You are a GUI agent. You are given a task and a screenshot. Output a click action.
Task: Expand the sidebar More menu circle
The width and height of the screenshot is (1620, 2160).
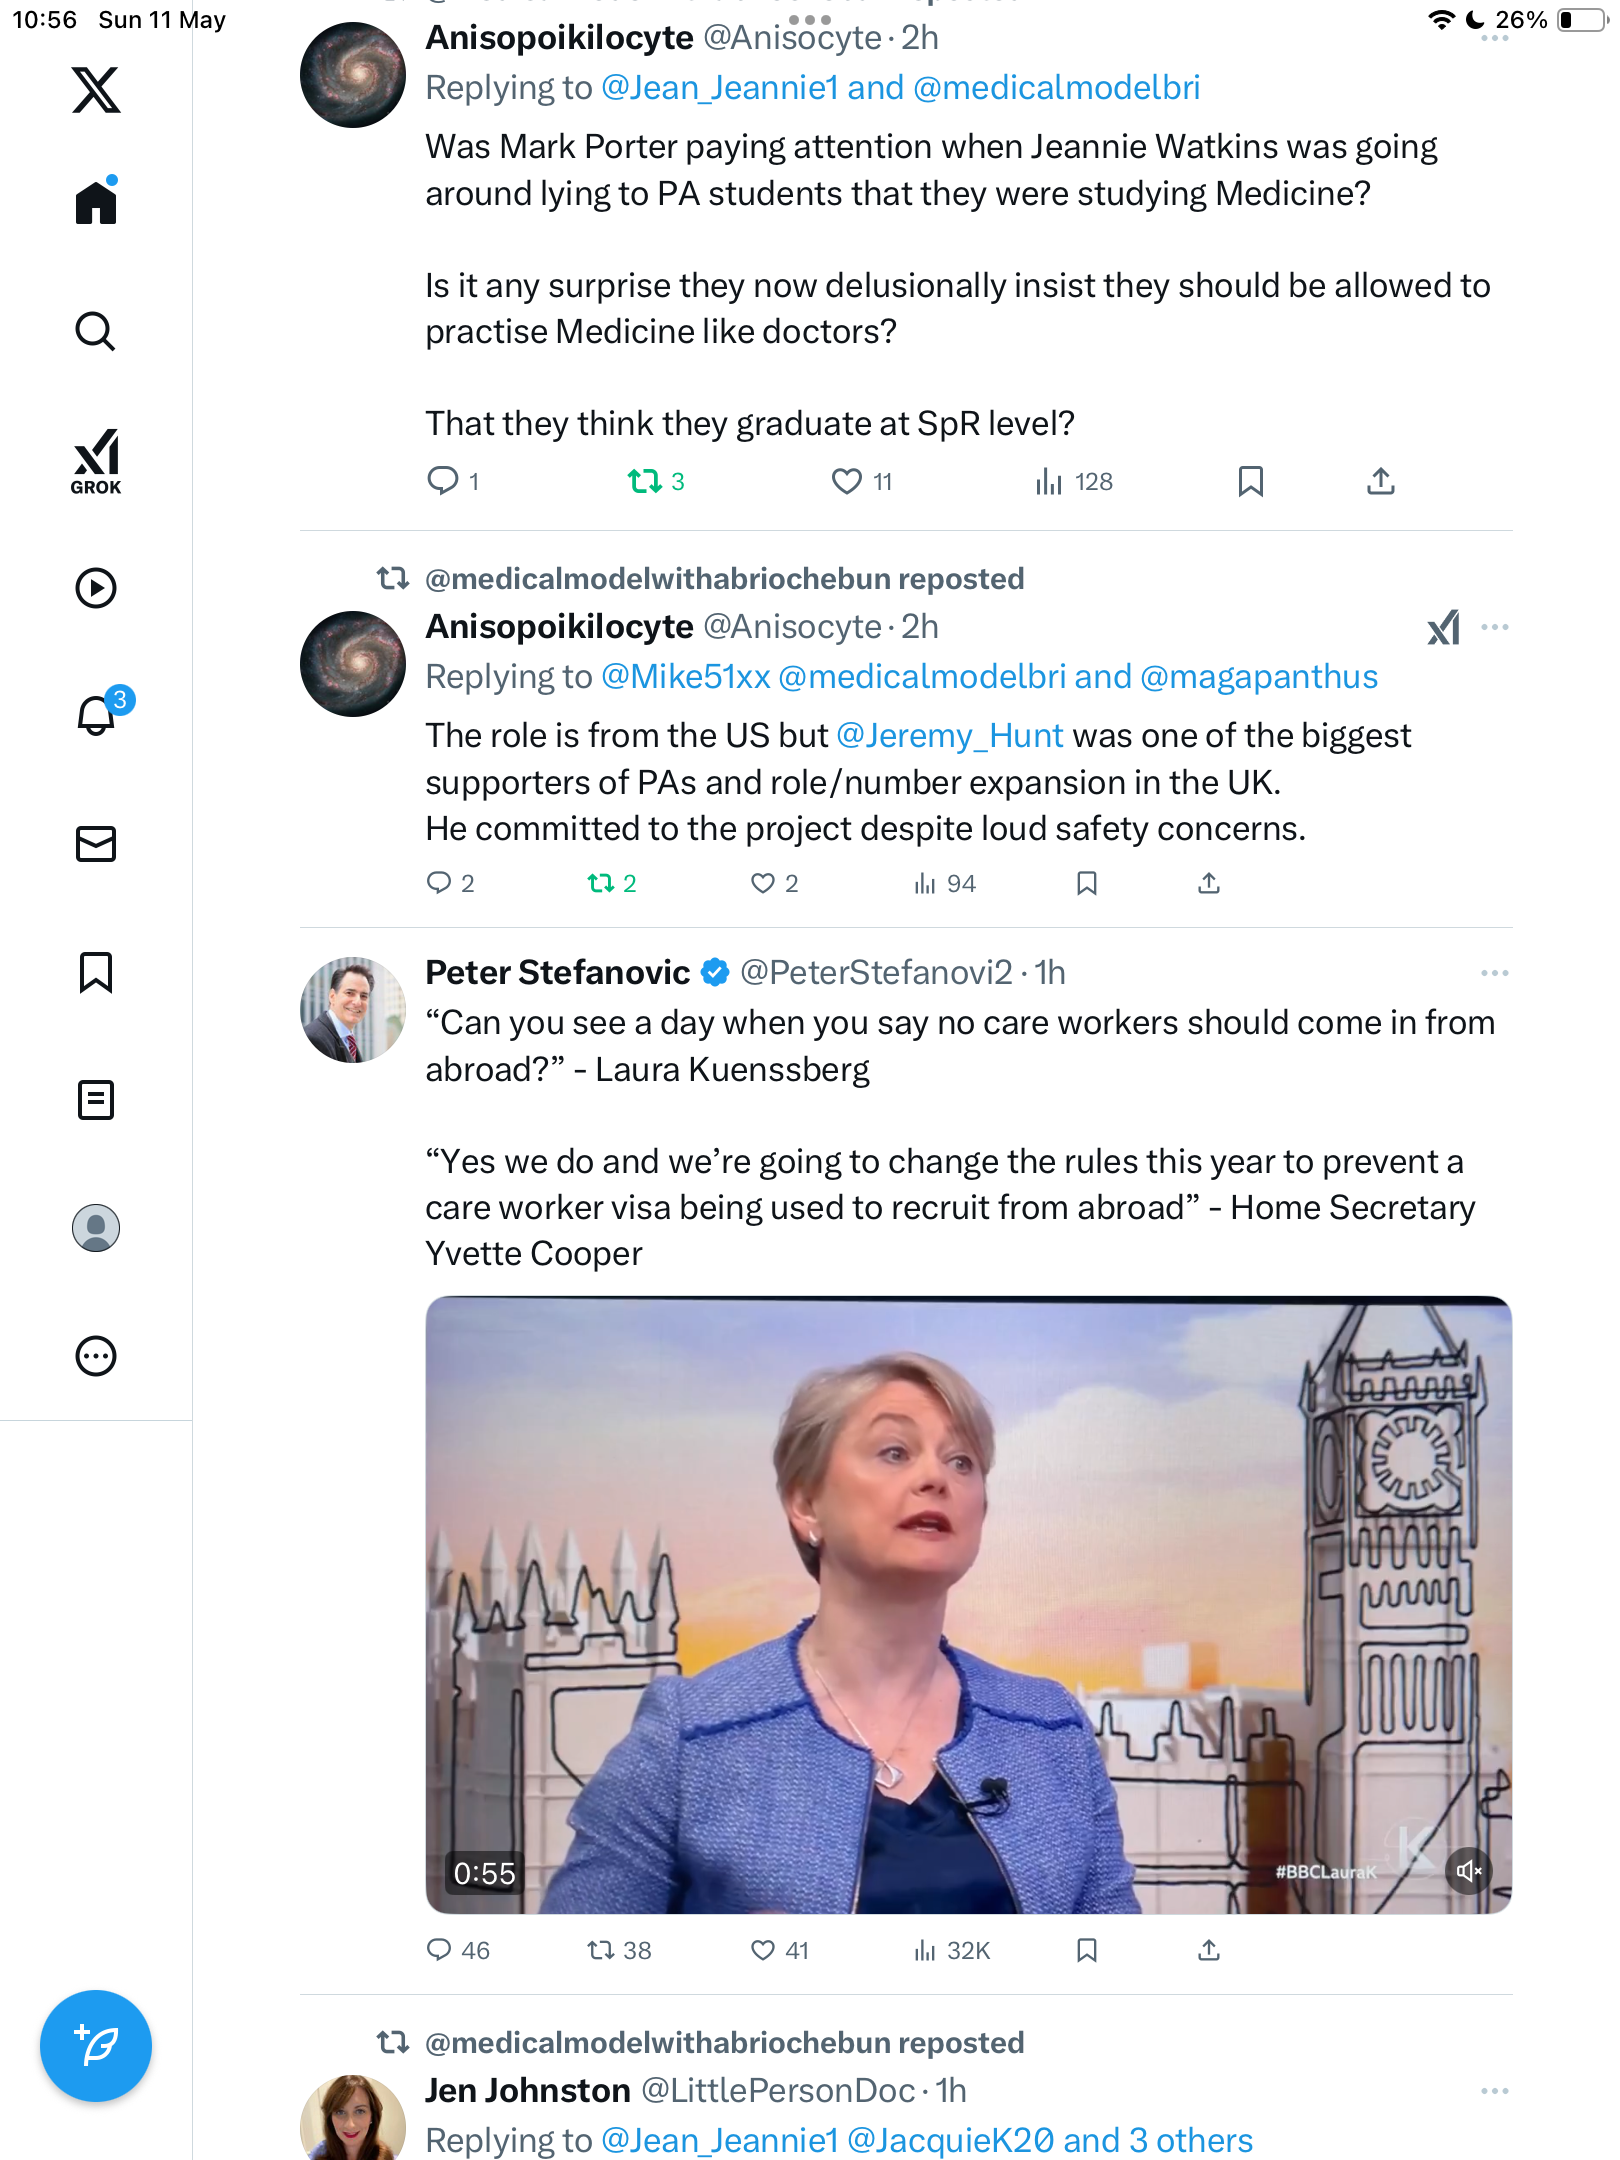[96, 1356]
